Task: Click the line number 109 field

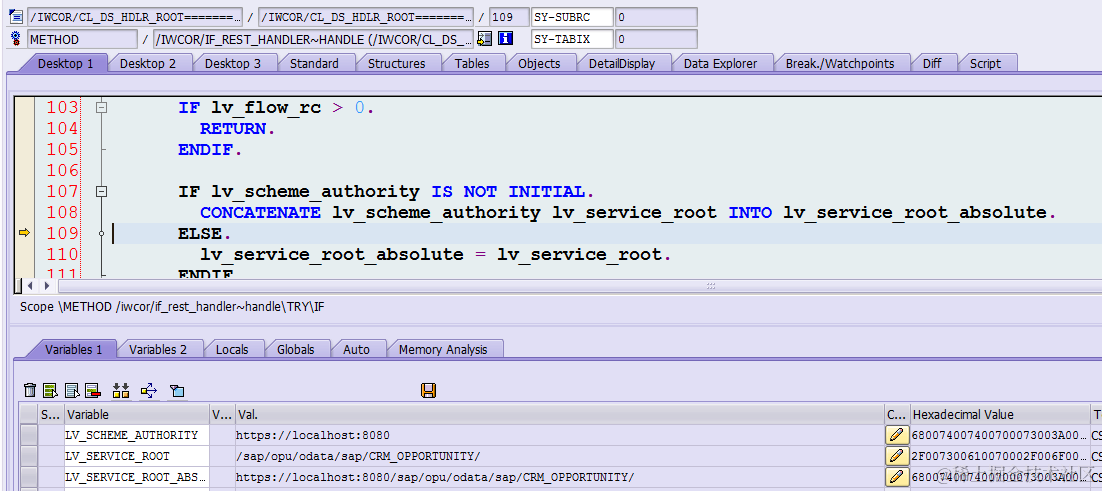Action: pos(510,17)
